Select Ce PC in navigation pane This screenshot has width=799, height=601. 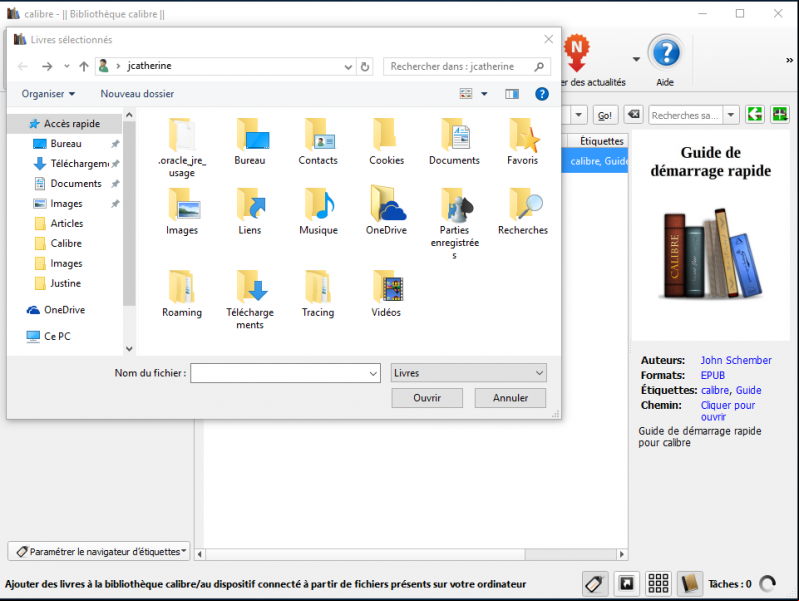pos(57,336)
